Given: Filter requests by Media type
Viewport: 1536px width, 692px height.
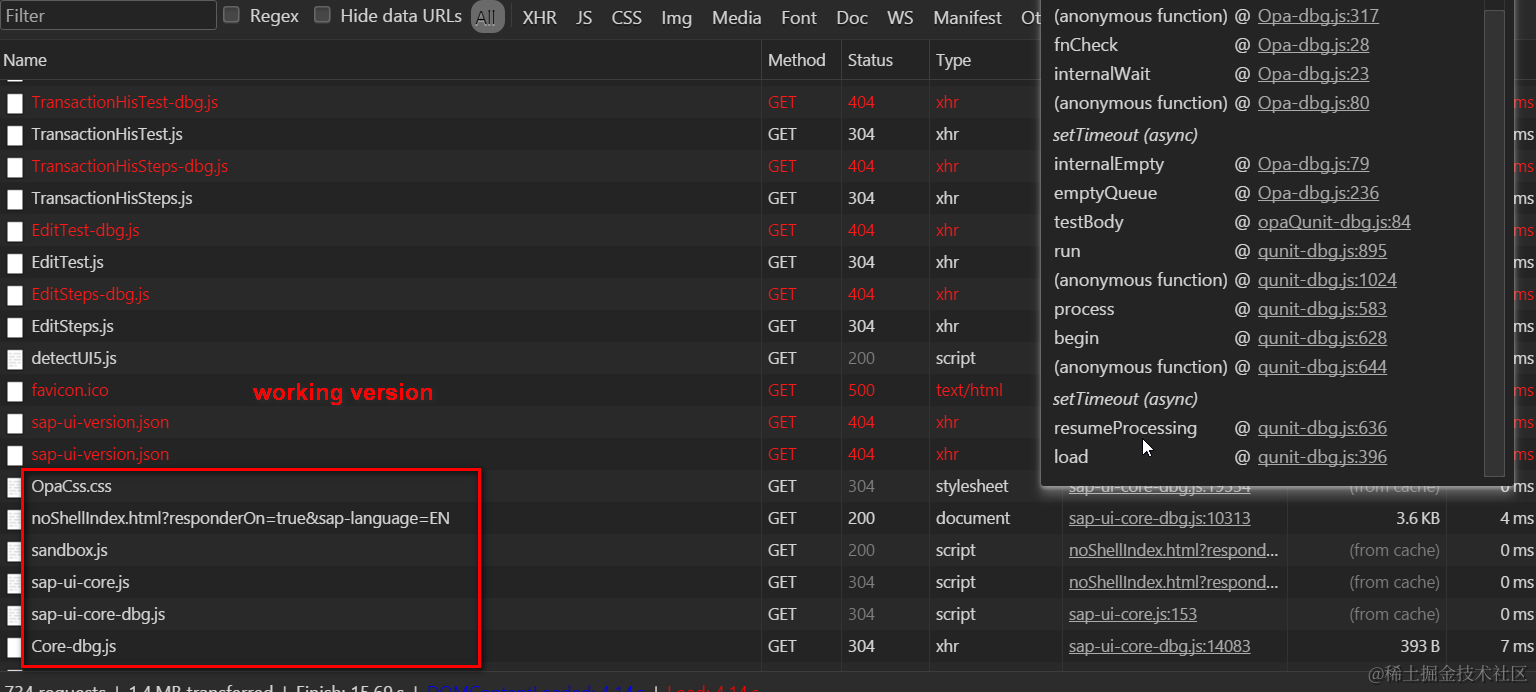Looking at the screenshot, I should (737, 17).
